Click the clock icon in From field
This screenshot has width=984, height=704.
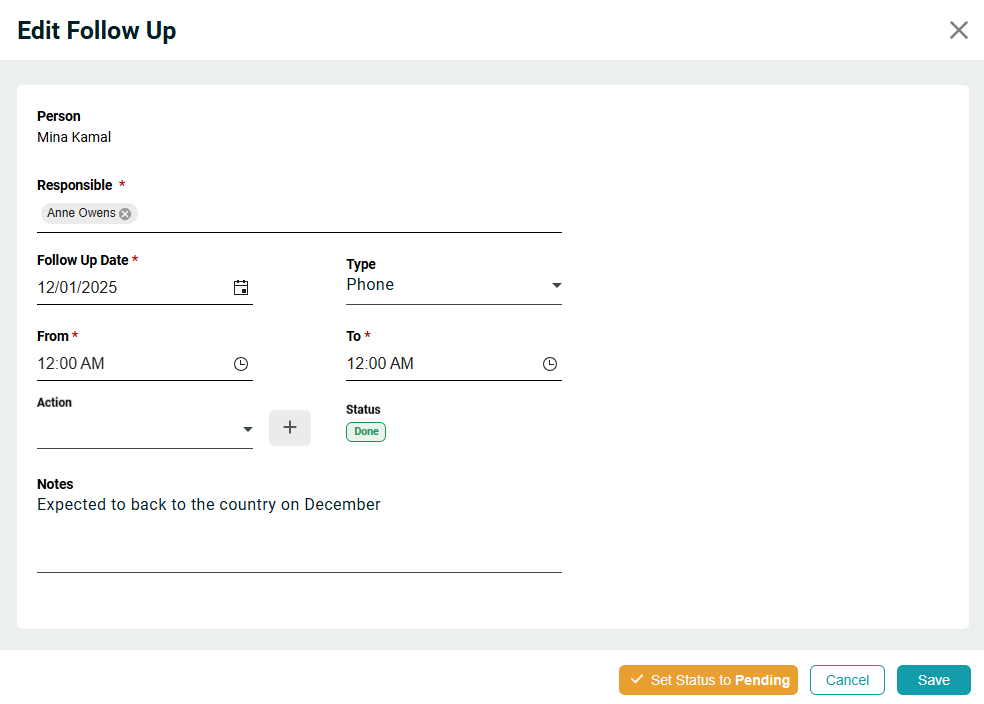coord(241,364)
